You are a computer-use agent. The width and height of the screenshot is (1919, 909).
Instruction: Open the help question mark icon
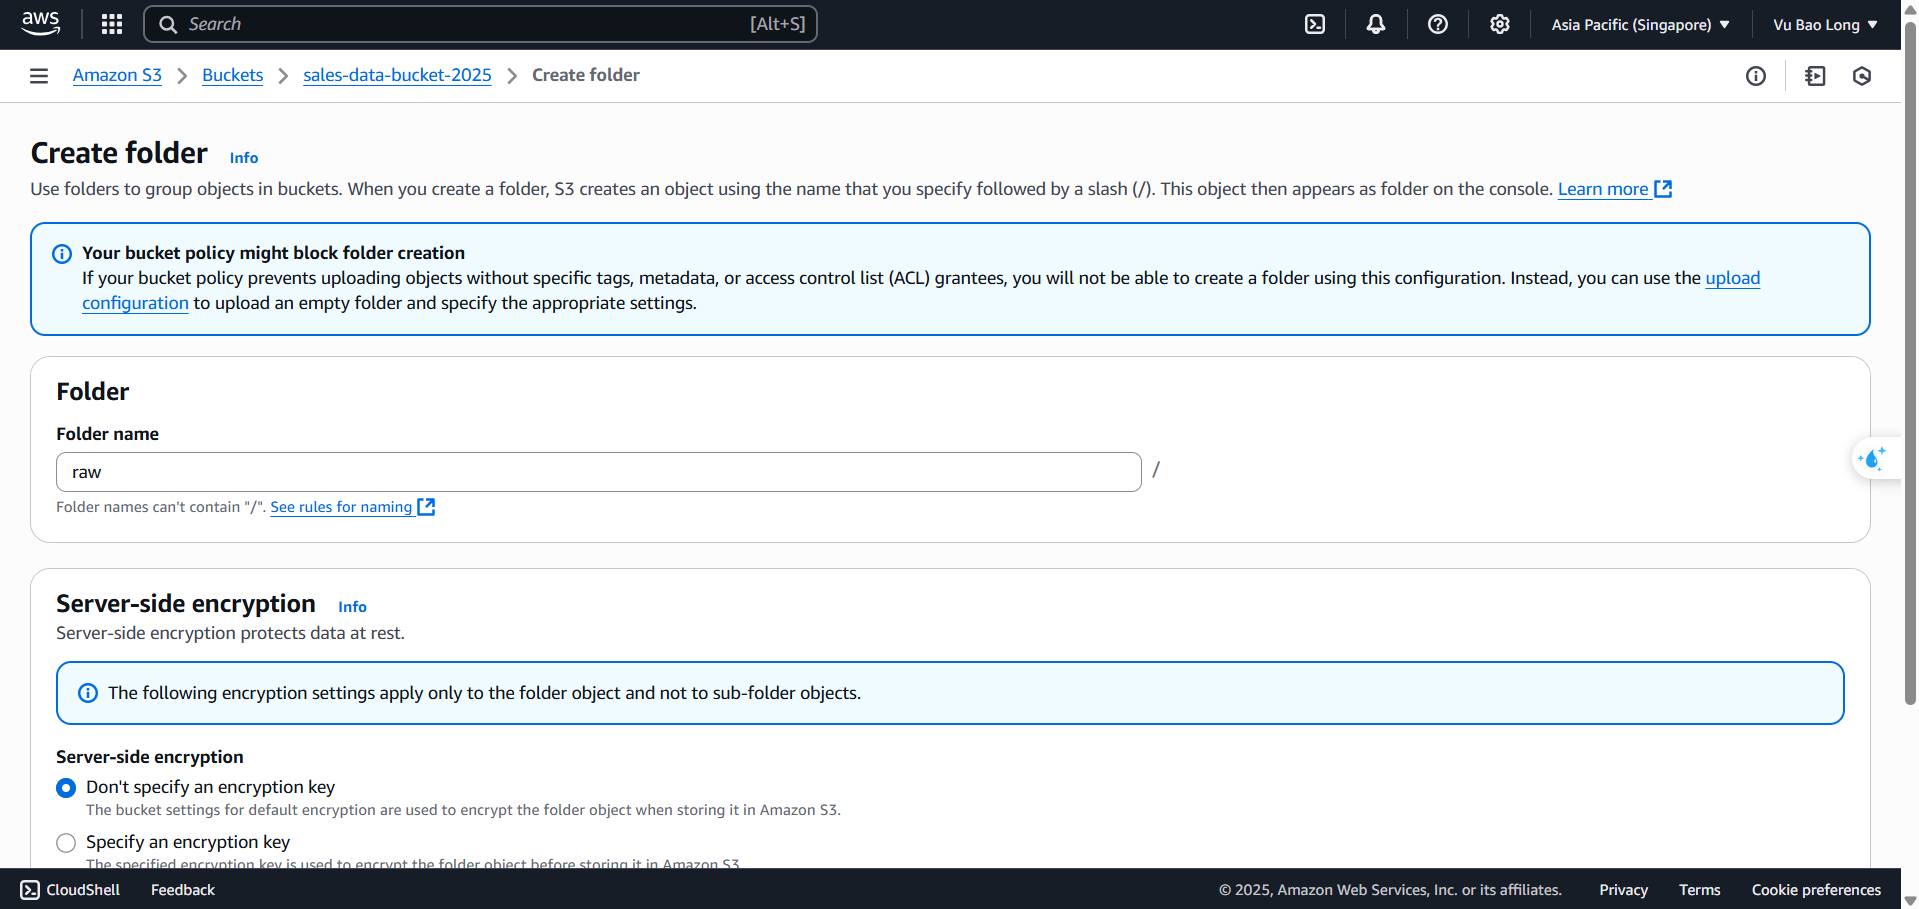coord(1438,24)
